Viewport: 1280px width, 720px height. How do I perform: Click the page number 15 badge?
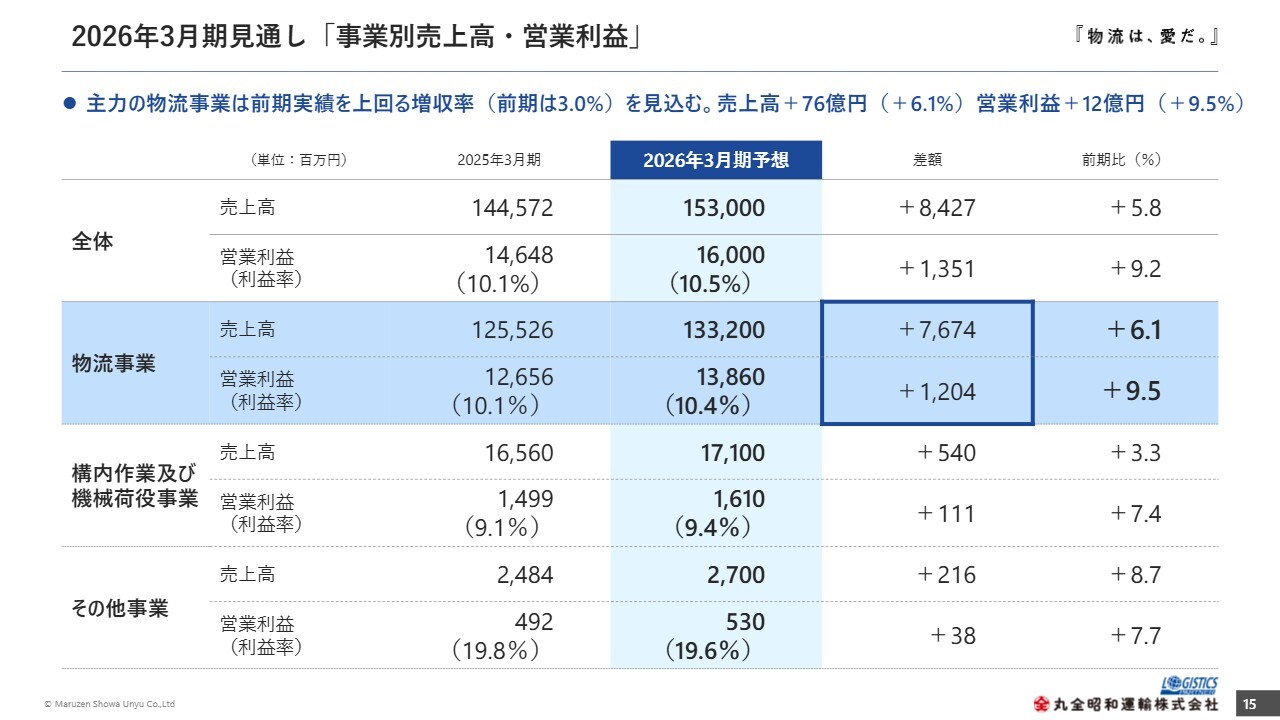click(x=1249, y=704)
